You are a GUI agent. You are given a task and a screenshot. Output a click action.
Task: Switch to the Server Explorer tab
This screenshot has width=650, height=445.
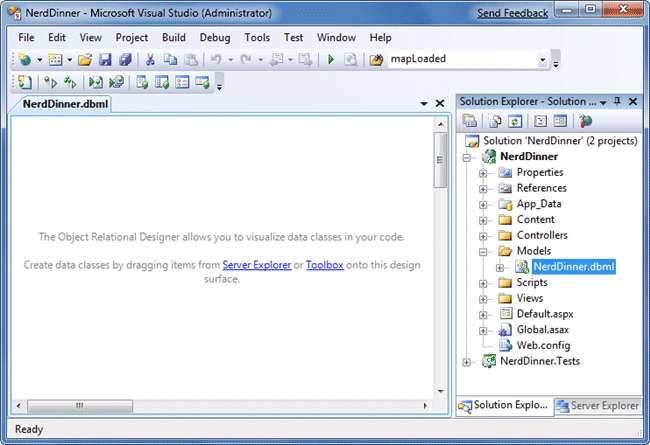pyautogui.click(x=598, y=406)
